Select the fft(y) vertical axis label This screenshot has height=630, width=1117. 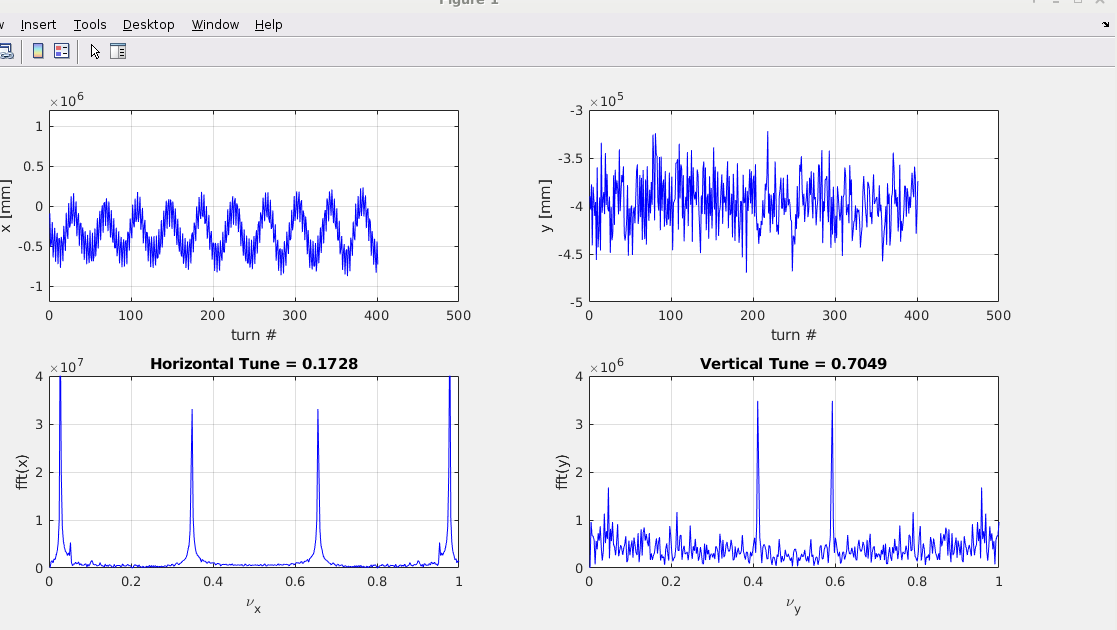click(561, 472)
